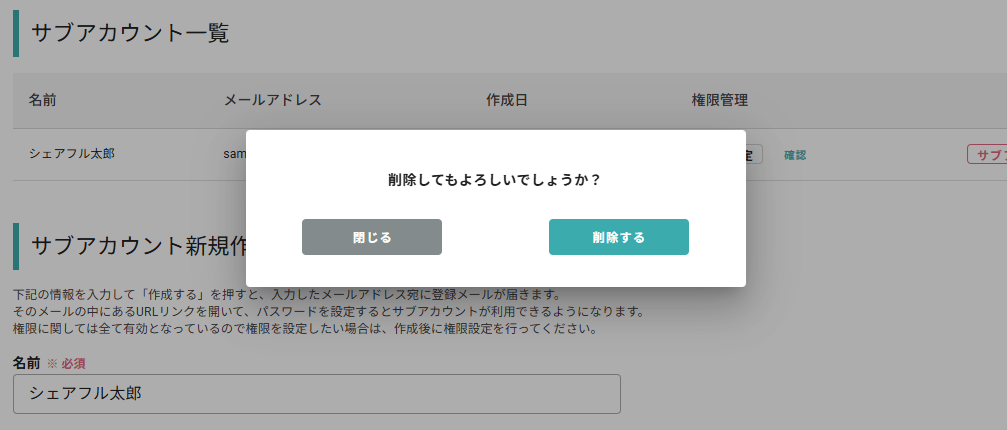Click the 作成日 column header

(x=506, y=100)
